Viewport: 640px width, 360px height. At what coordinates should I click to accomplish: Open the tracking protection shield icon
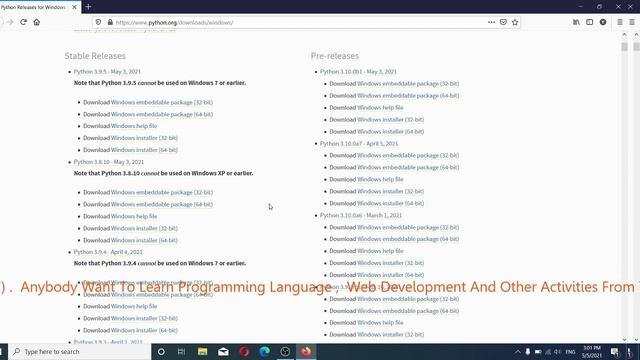(x=98, y=22)
